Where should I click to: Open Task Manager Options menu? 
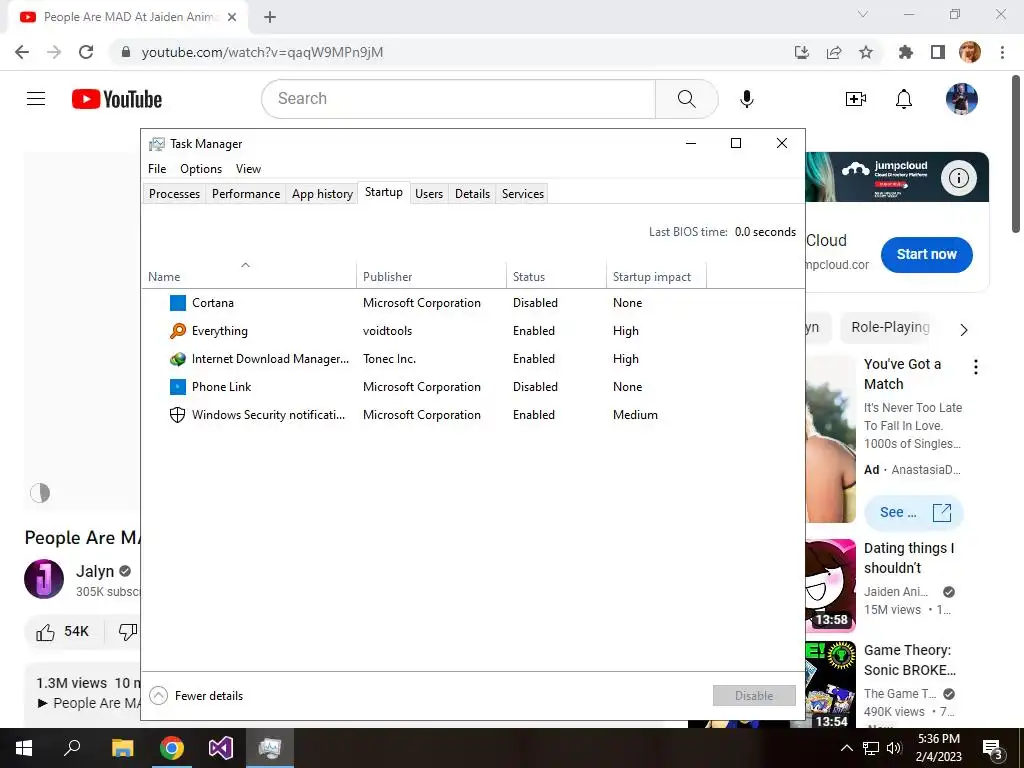201,169
